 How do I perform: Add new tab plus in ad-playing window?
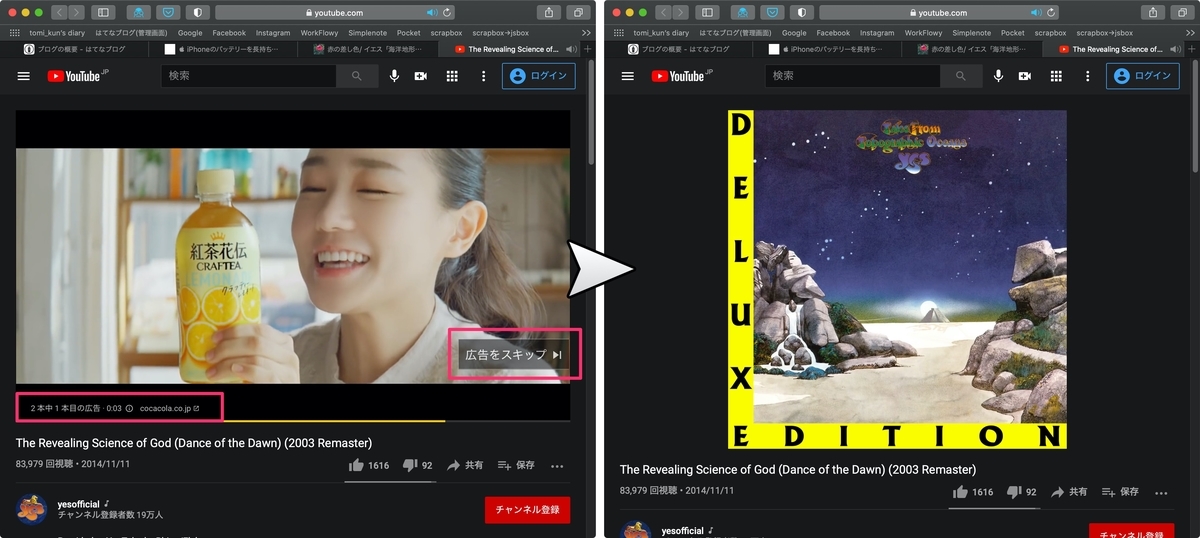pyautogui.click(x=587, y=49)
